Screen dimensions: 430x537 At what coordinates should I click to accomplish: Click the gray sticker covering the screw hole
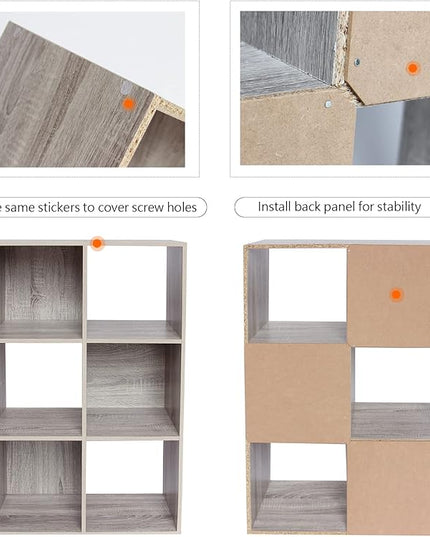click(x=126, y=88)
